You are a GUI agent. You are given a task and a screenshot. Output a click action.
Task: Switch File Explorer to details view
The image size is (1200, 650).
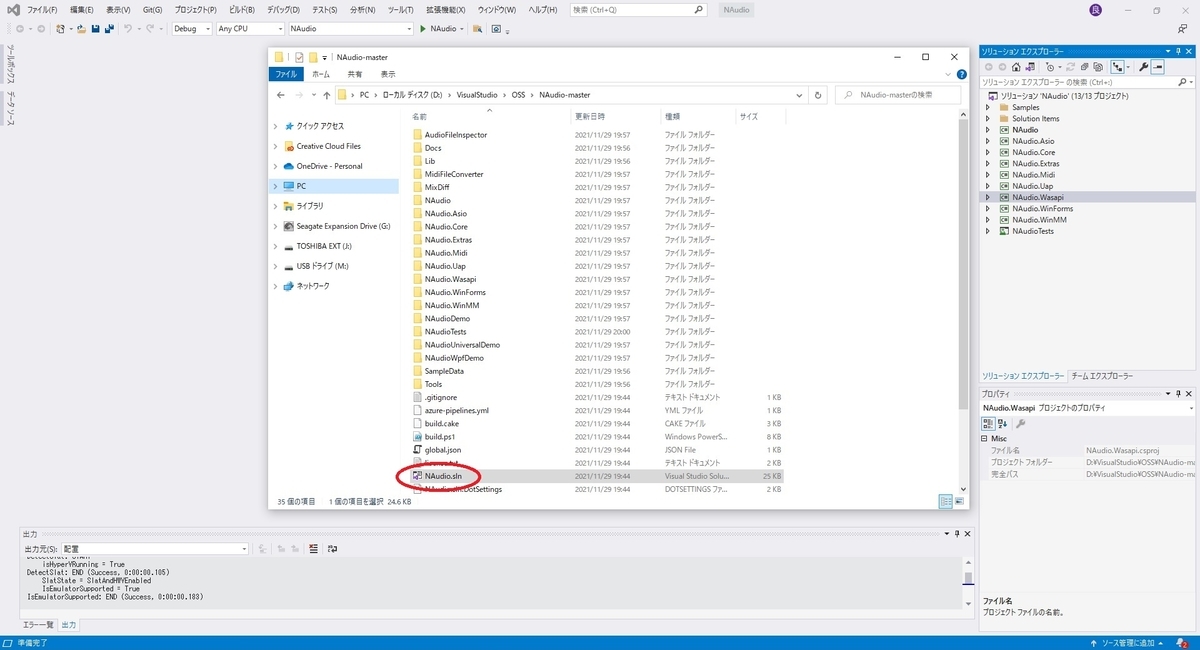945,501
